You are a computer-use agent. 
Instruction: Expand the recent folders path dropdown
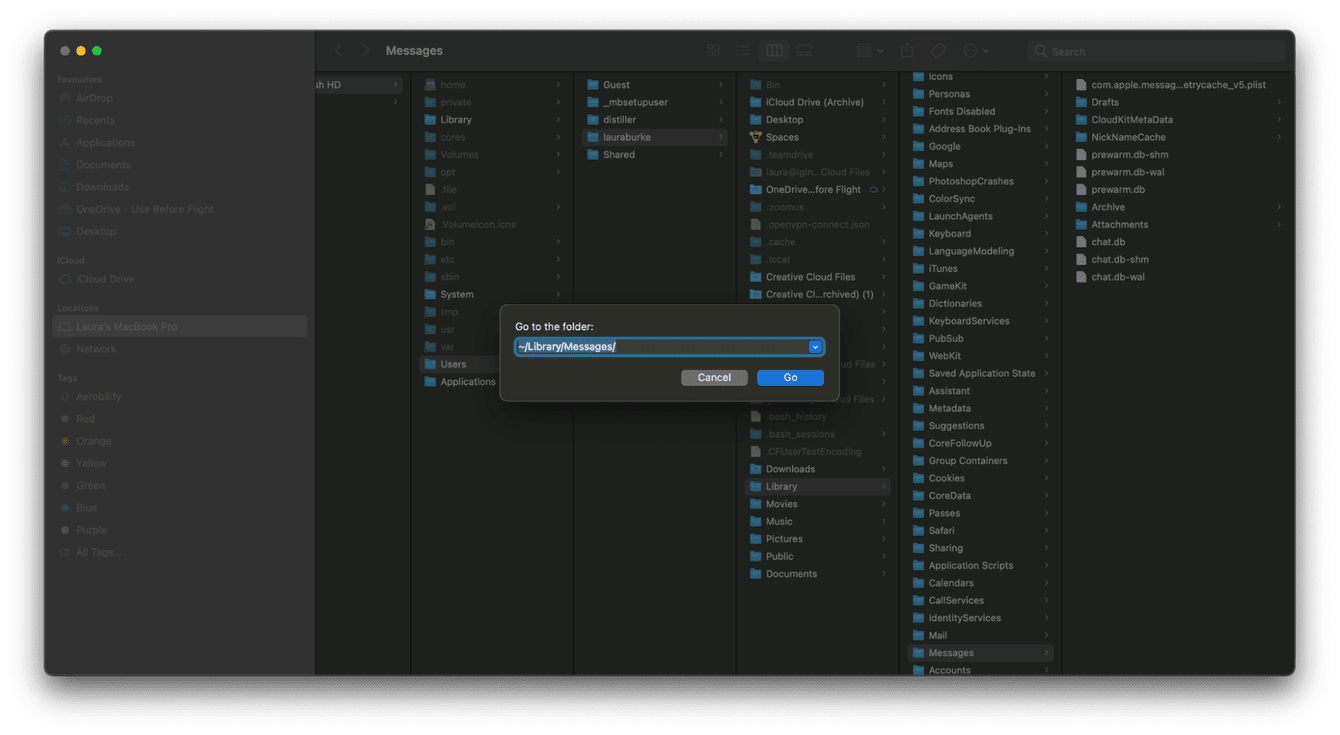[815, 347]
